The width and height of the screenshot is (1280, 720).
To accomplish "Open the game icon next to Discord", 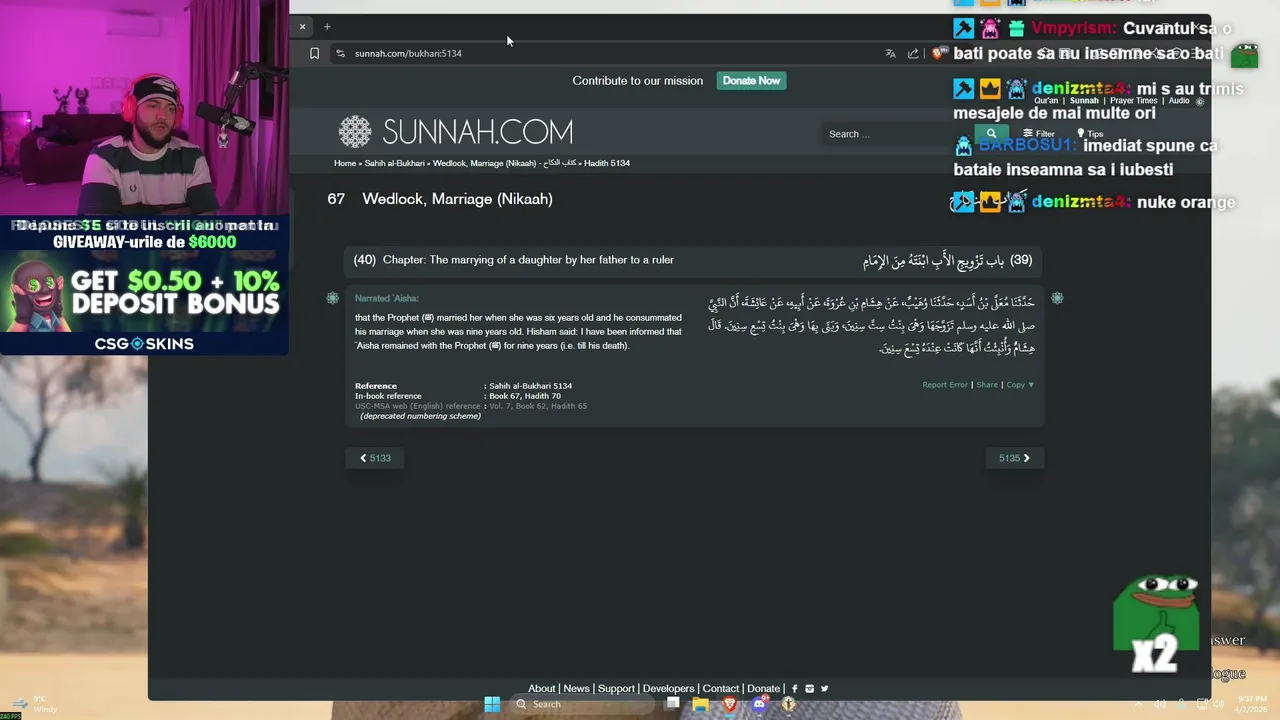I will (788, 705).
